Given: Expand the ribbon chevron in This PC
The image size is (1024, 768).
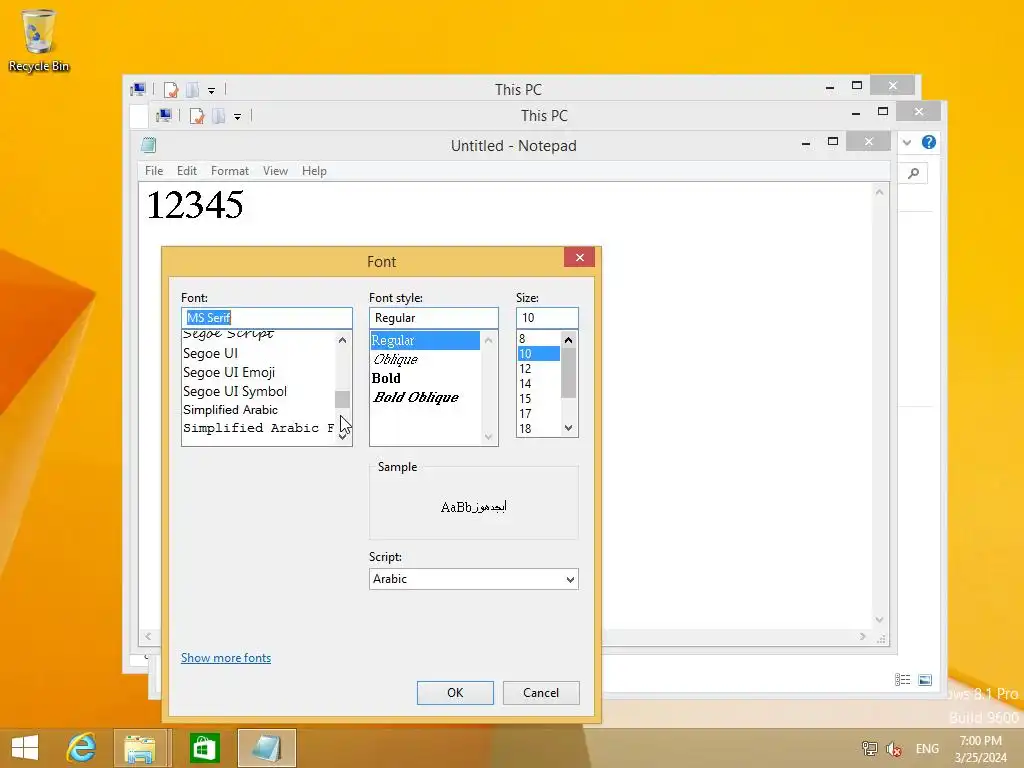Looking at the screenshot, I should [x=906, y=142].
